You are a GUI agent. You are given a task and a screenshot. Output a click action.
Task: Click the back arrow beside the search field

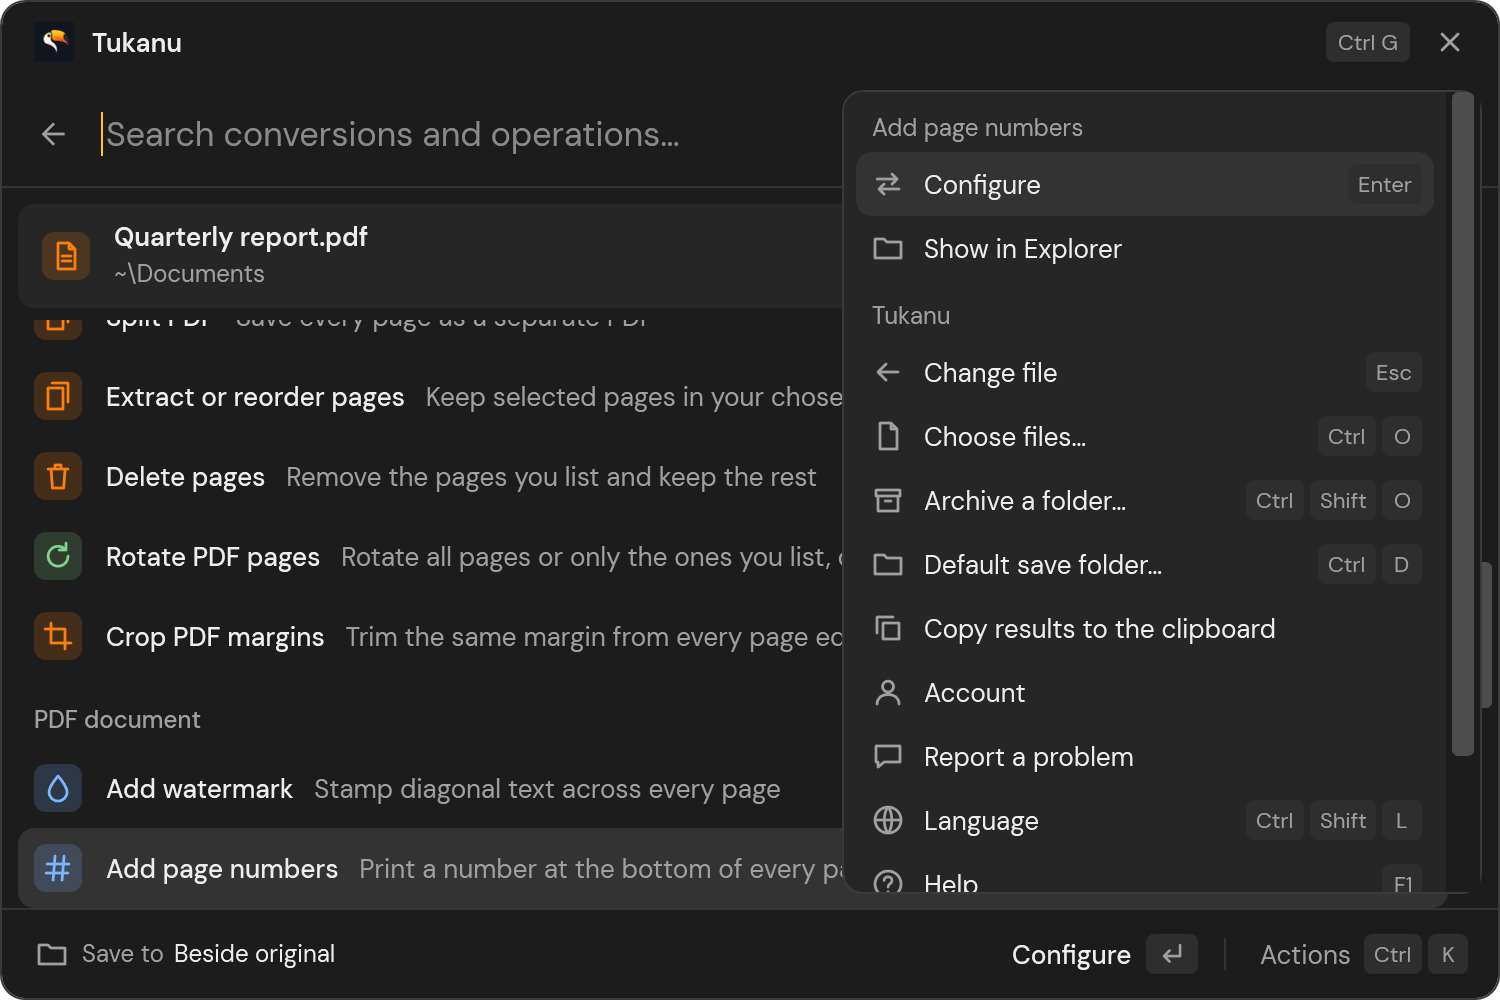pos(54,134)
